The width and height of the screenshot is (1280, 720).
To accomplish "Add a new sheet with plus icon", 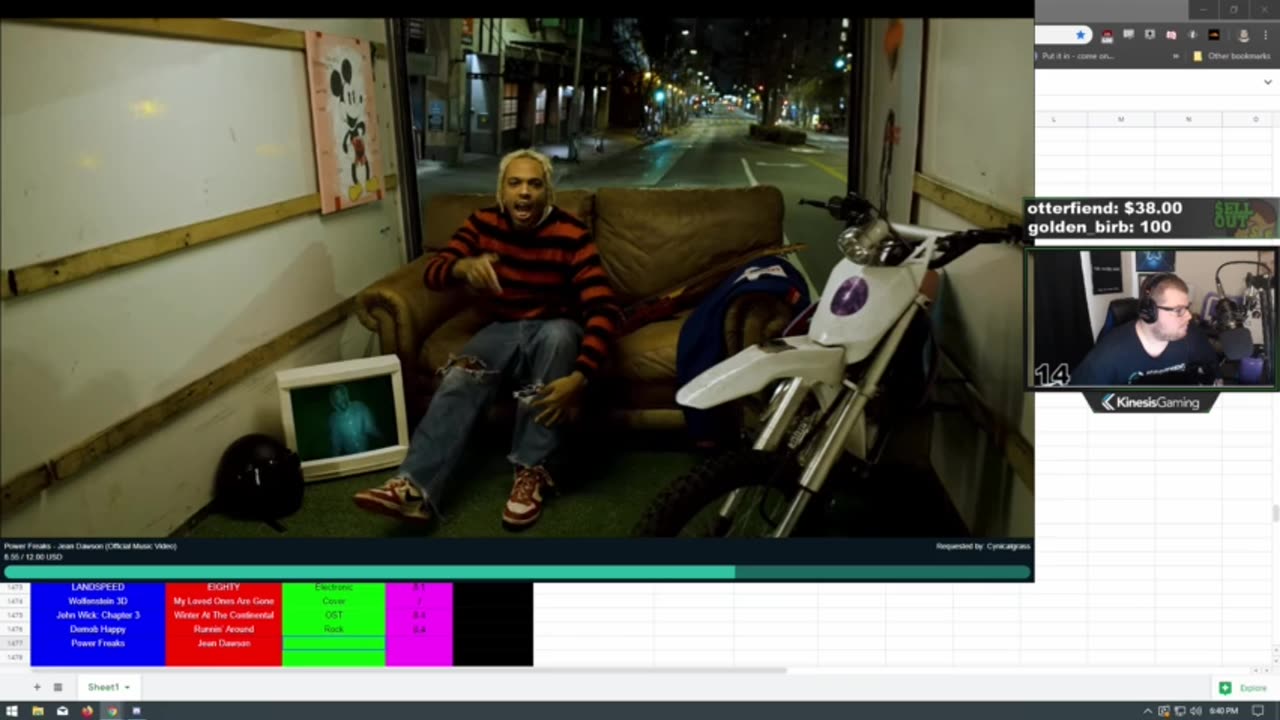I will point(37,687).
